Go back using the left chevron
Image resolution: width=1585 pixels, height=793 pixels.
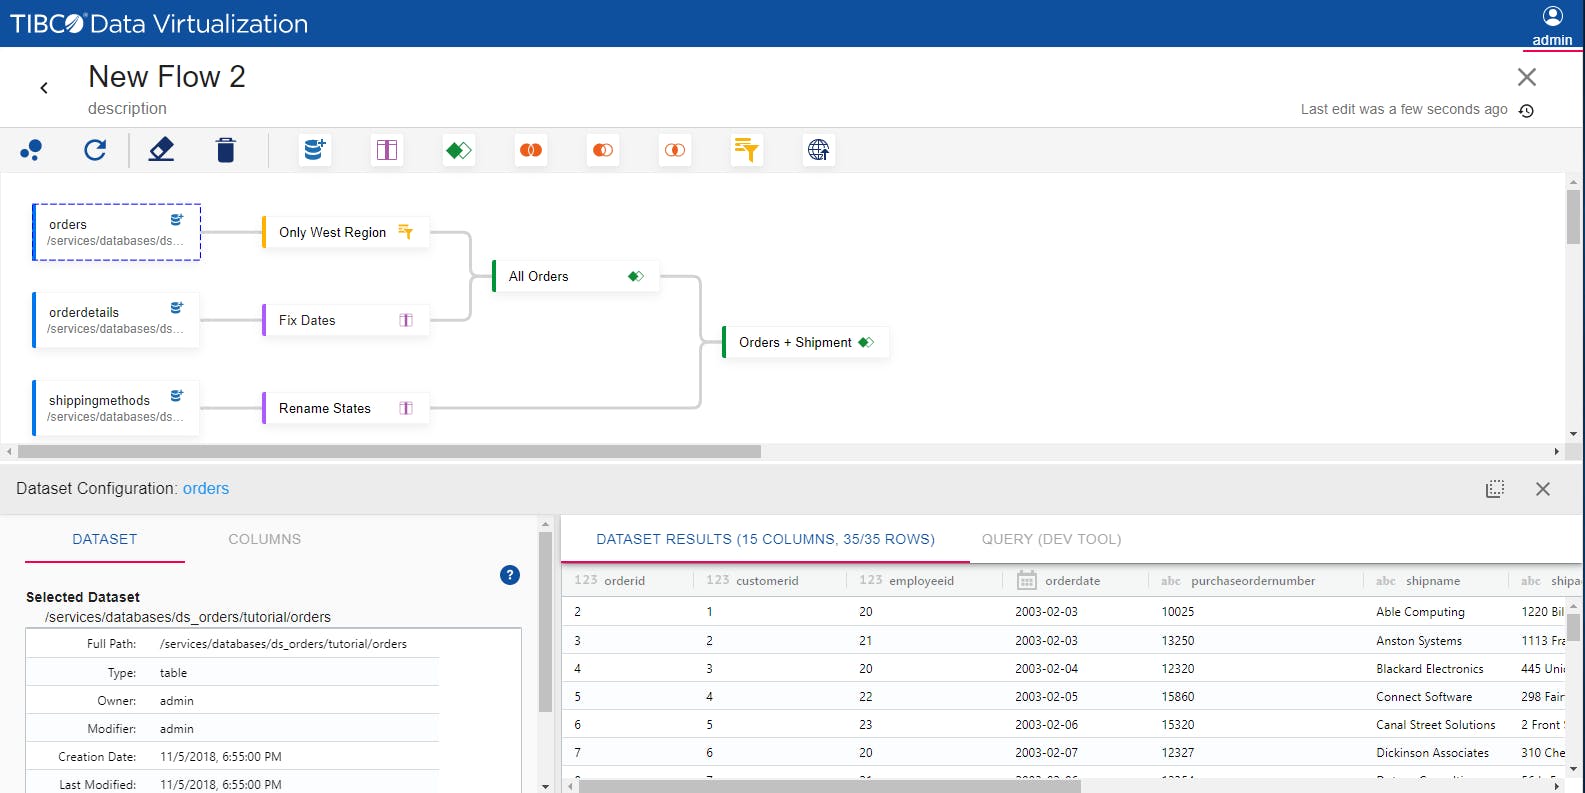pos(44,88)
